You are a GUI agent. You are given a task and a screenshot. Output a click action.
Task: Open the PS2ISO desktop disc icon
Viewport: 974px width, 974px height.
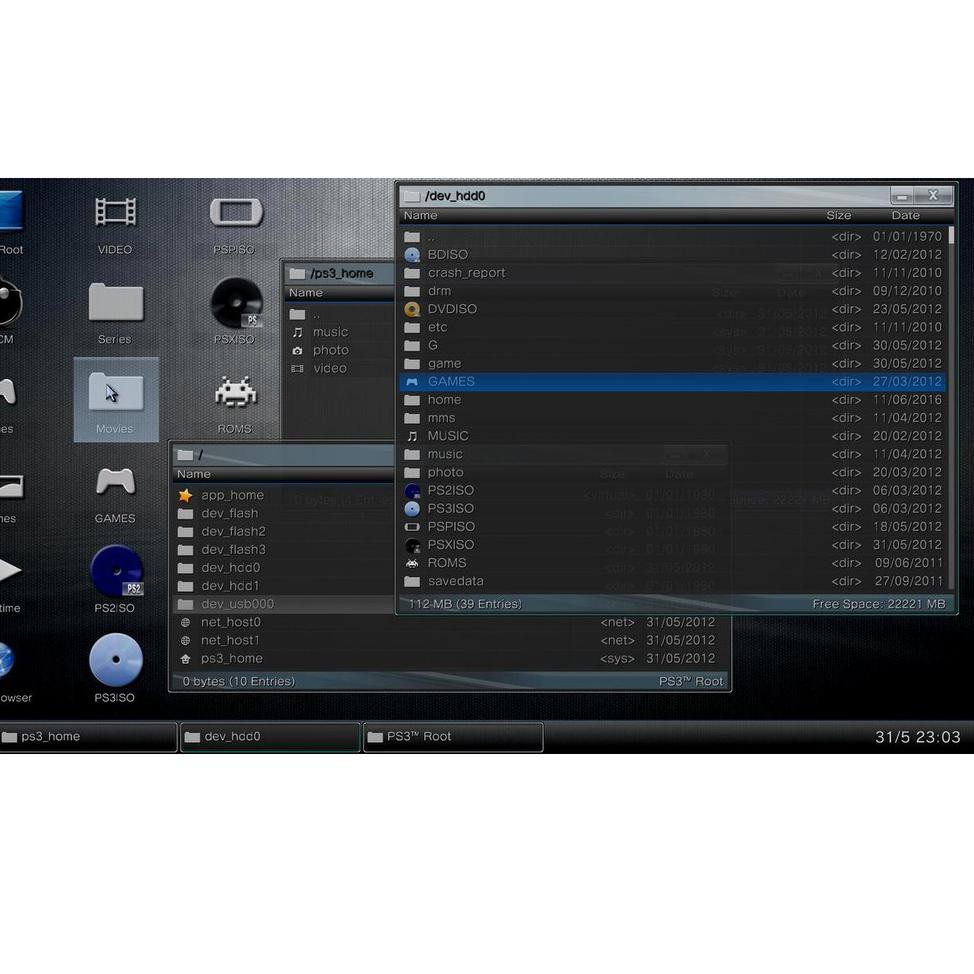pos(116,573)
